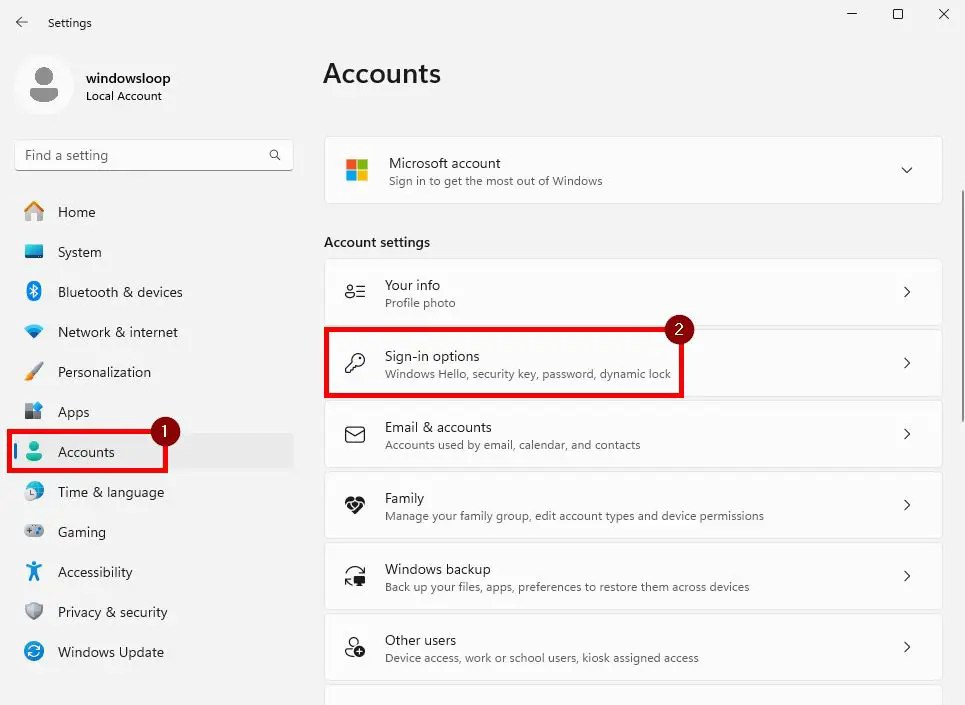This screenshot has width=965, height=705.
Task: Click the search magnifier icon
Action: pyautogui.click(x=274, y=155)
